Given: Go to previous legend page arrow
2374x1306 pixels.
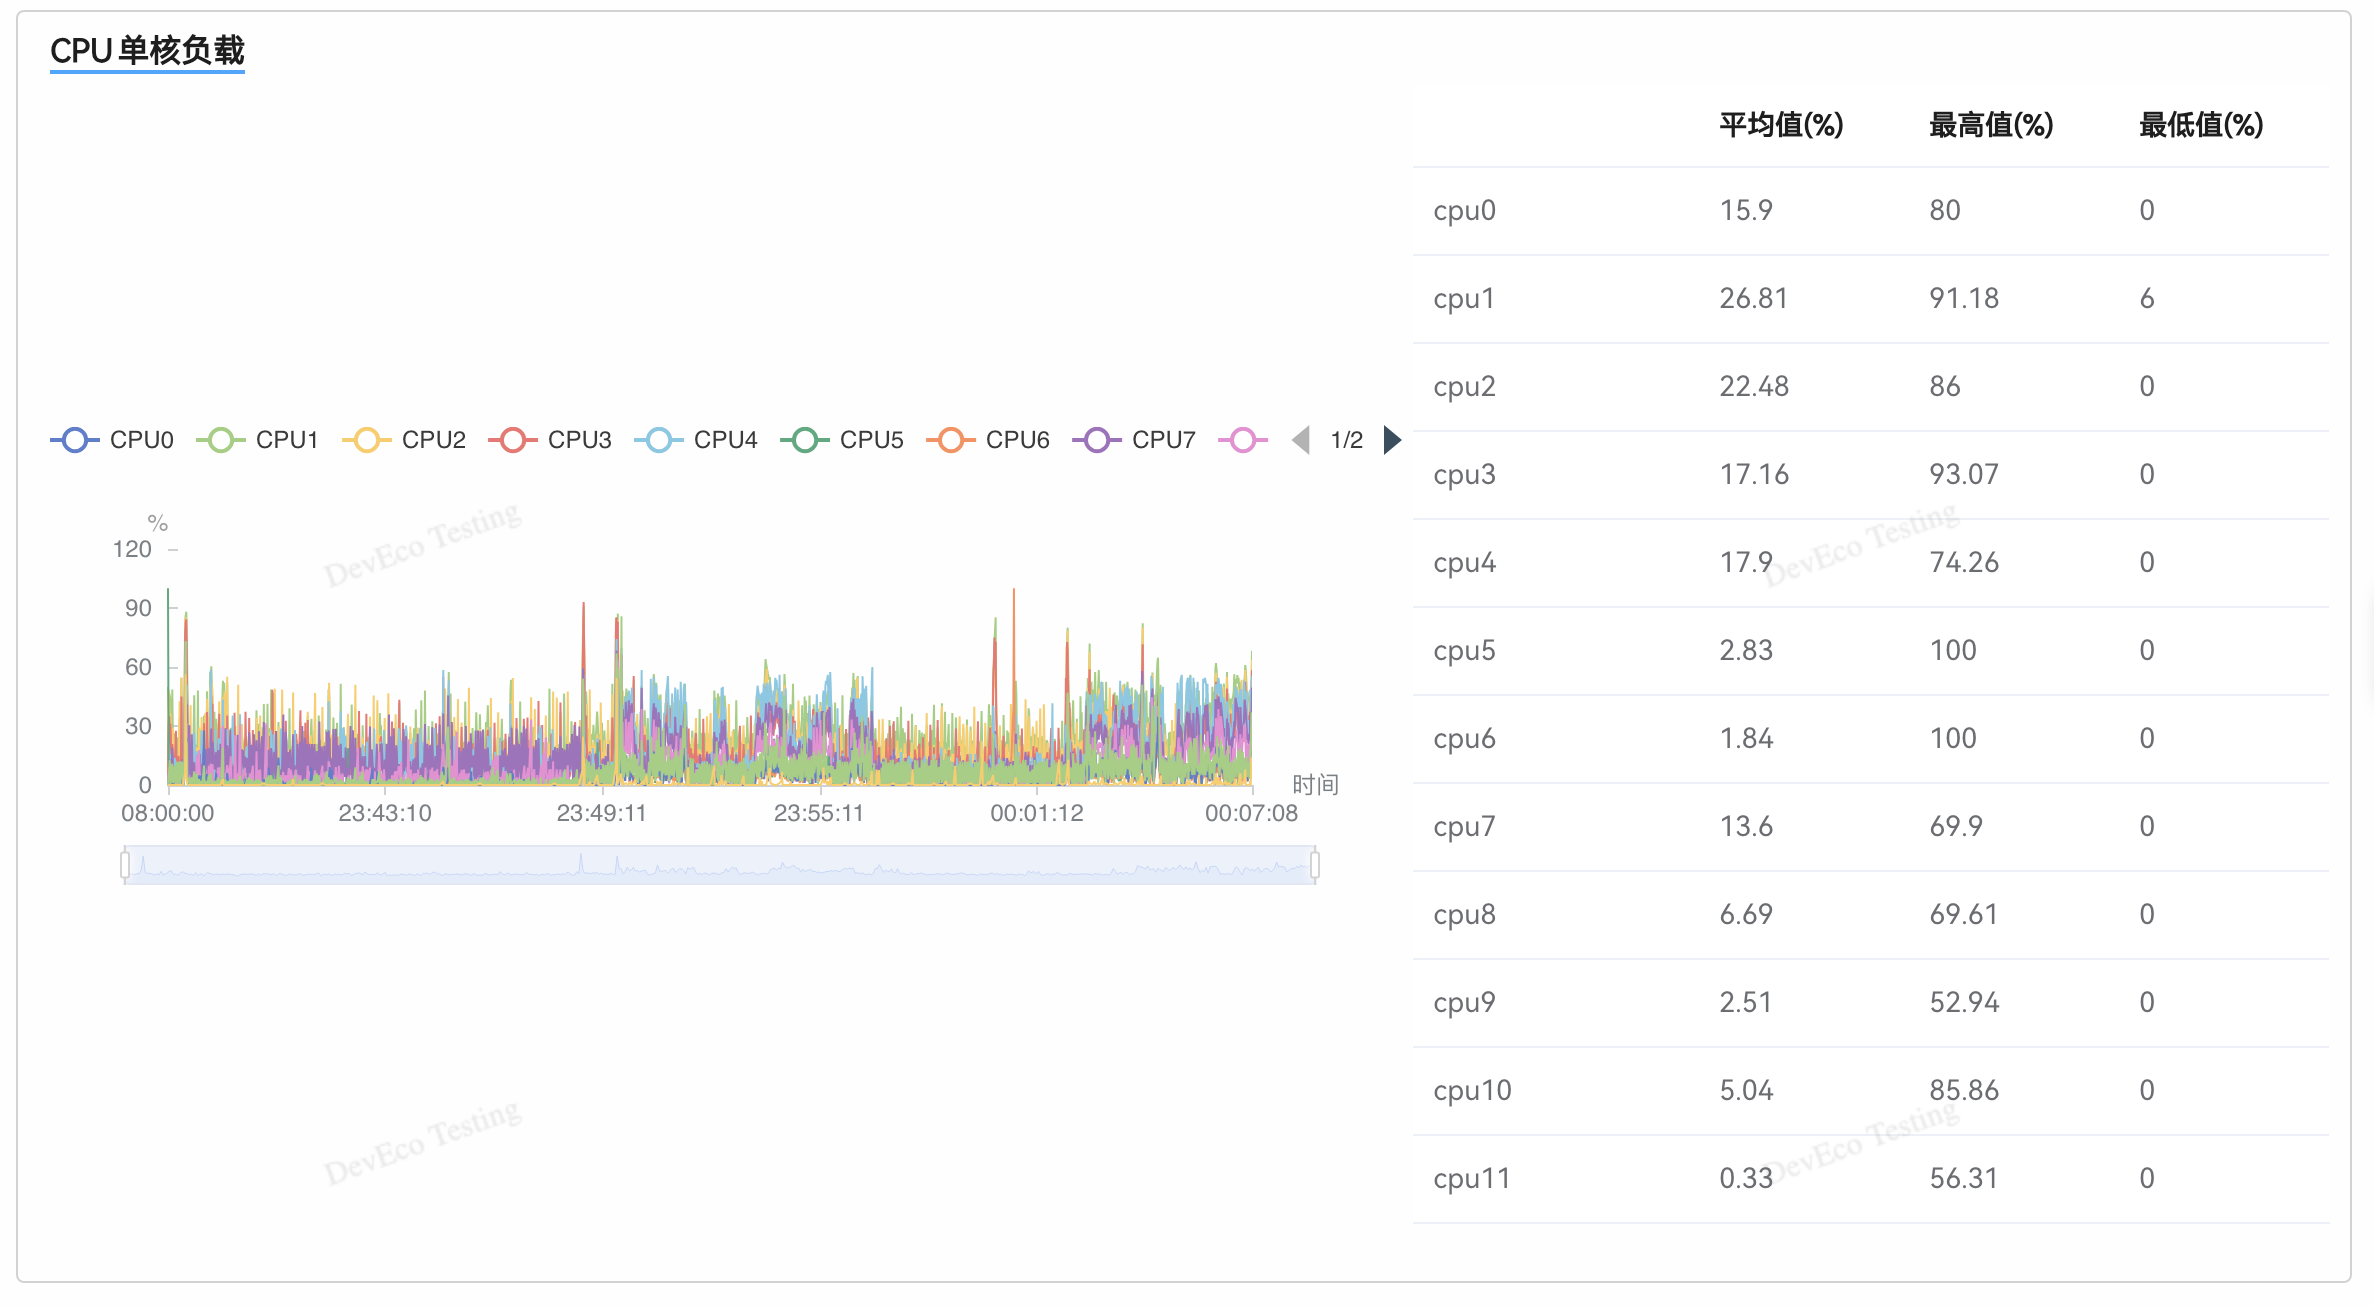Looking at the screenshot, I should click(1301, 440).
